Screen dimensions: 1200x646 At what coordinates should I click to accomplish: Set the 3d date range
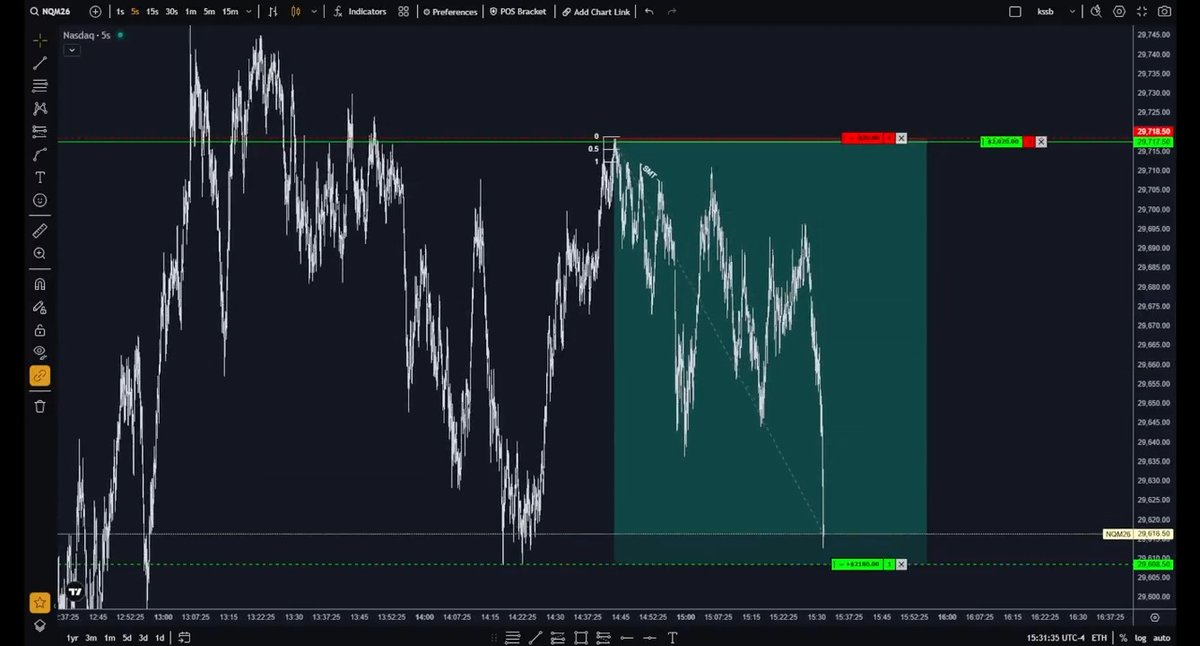144,638
